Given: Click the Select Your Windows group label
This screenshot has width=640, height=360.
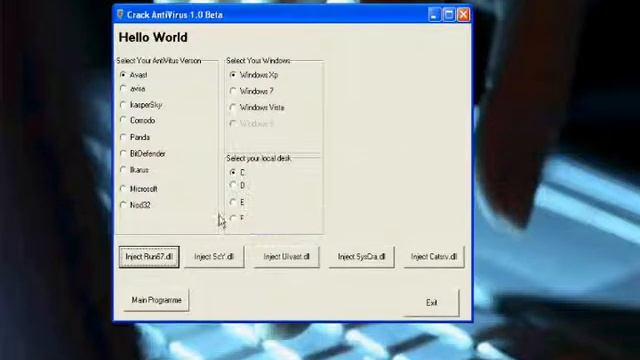Looking at the screenshot, I should (x=258, y=61).
